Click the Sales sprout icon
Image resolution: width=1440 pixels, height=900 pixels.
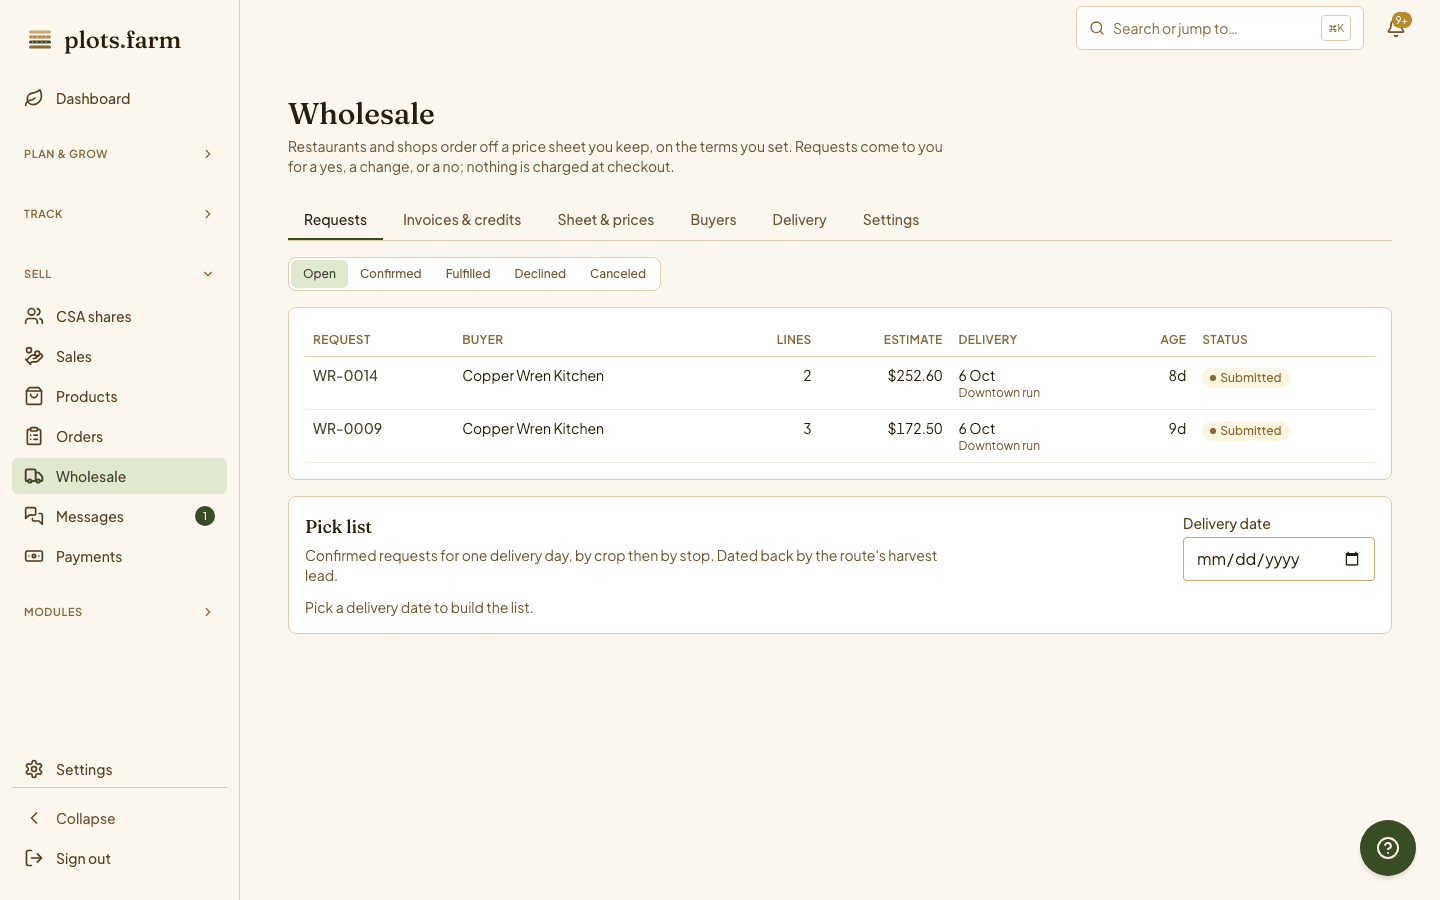[x=34, y=356]
